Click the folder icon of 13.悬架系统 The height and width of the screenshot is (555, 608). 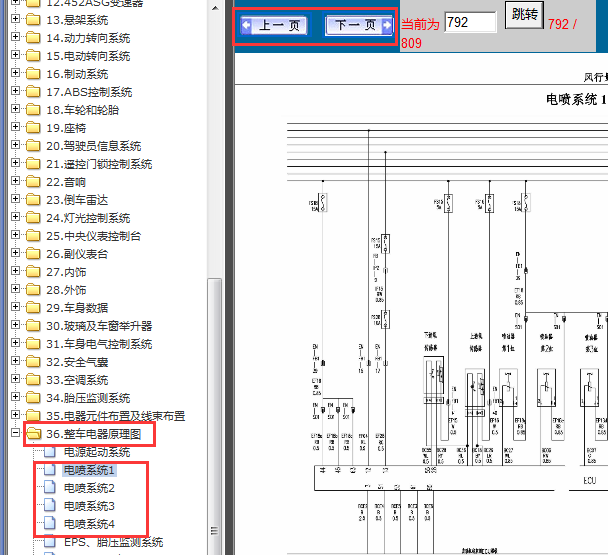pyautogui.click(x=33, y=19)
